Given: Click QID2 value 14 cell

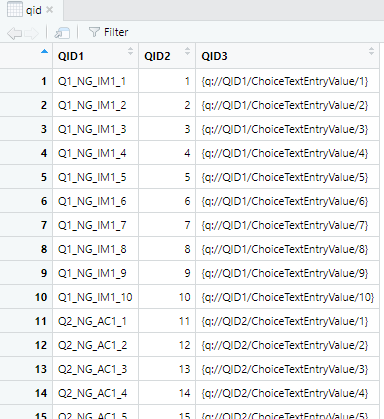Looking at the screenshot, I should point(167,393).
